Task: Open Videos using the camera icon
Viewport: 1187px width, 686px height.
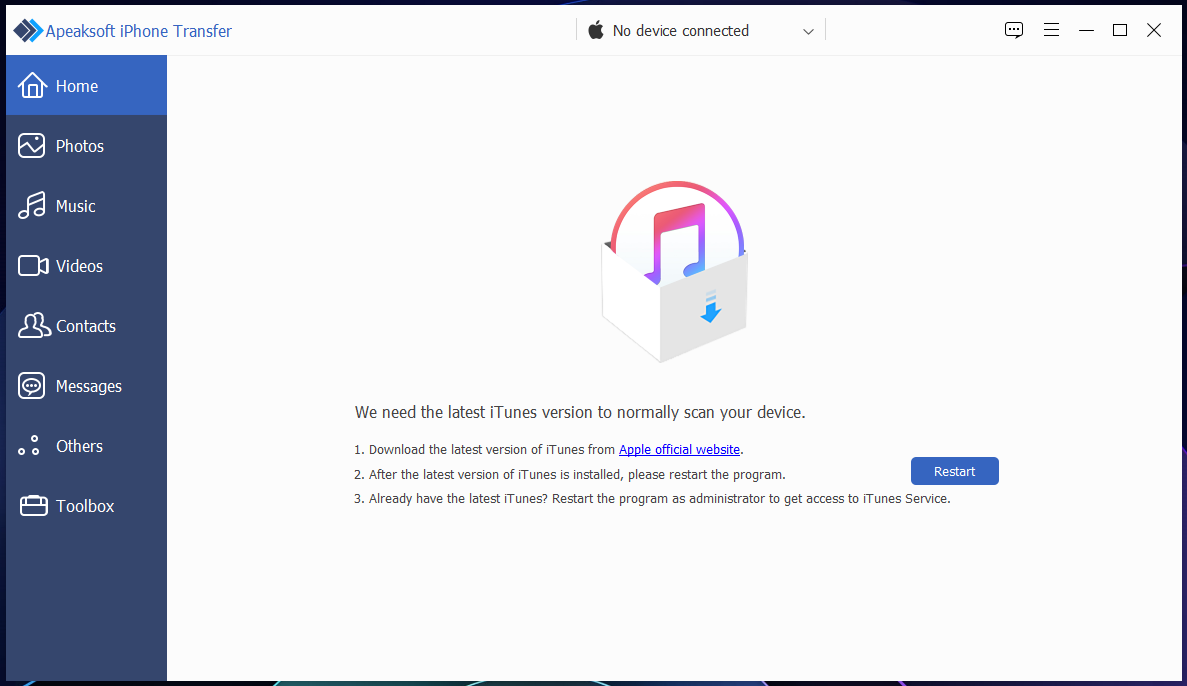Action: [33, 266]
